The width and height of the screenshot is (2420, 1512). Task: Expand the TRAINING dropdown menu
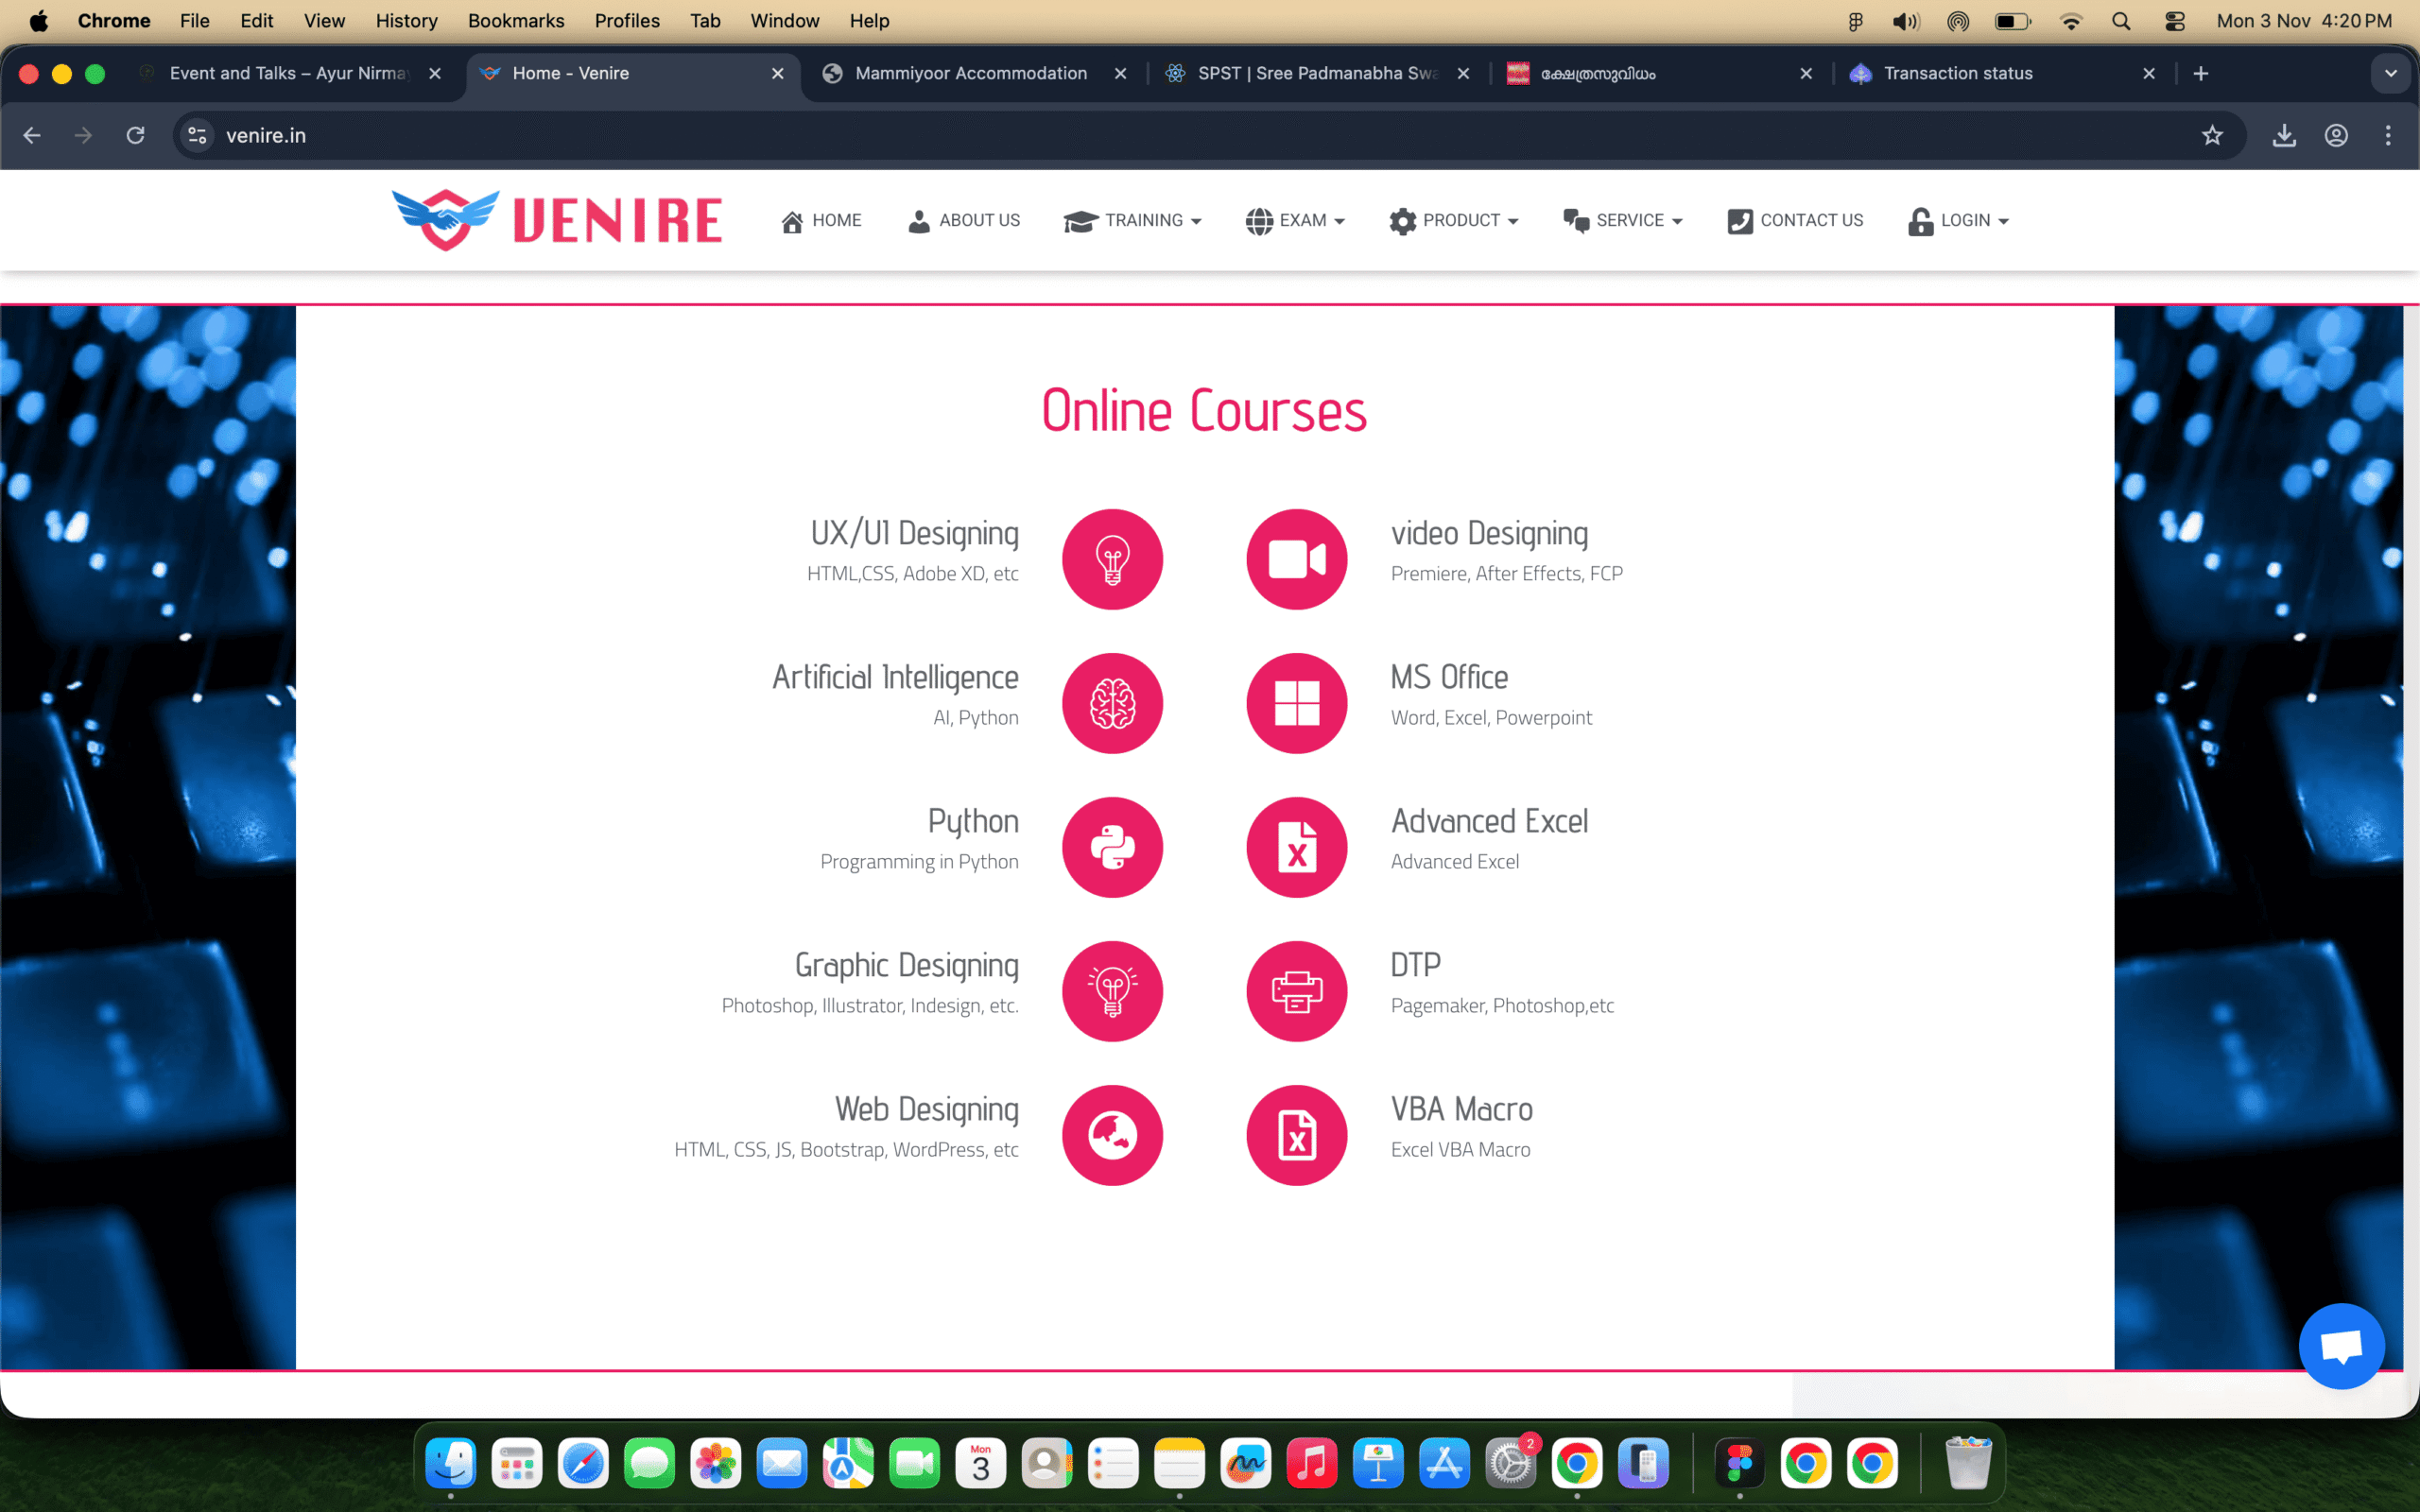1133,220
